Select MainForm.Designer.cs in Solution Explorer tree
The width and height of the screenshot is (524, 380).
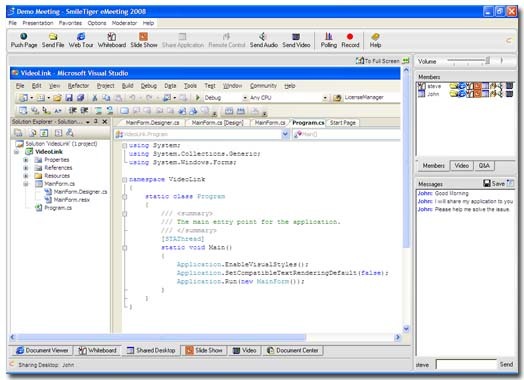tap(80, 192)
